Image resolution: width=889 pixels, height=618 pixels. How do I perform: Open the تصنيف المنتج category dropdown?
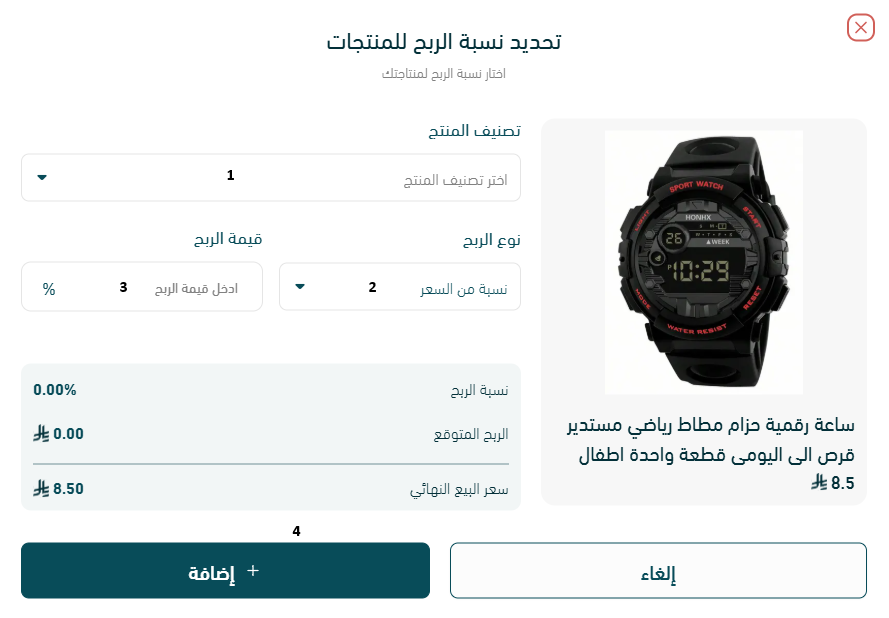[x=270, y=177]
